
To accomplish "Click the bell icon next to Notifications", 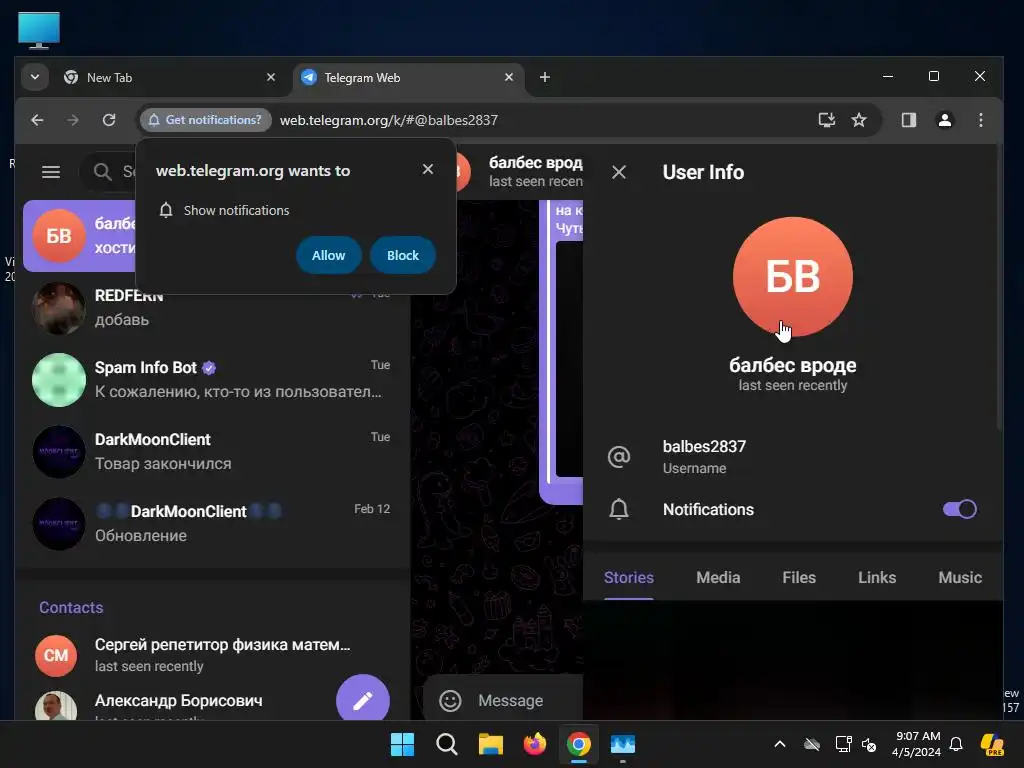I will (x=618, y=509).
